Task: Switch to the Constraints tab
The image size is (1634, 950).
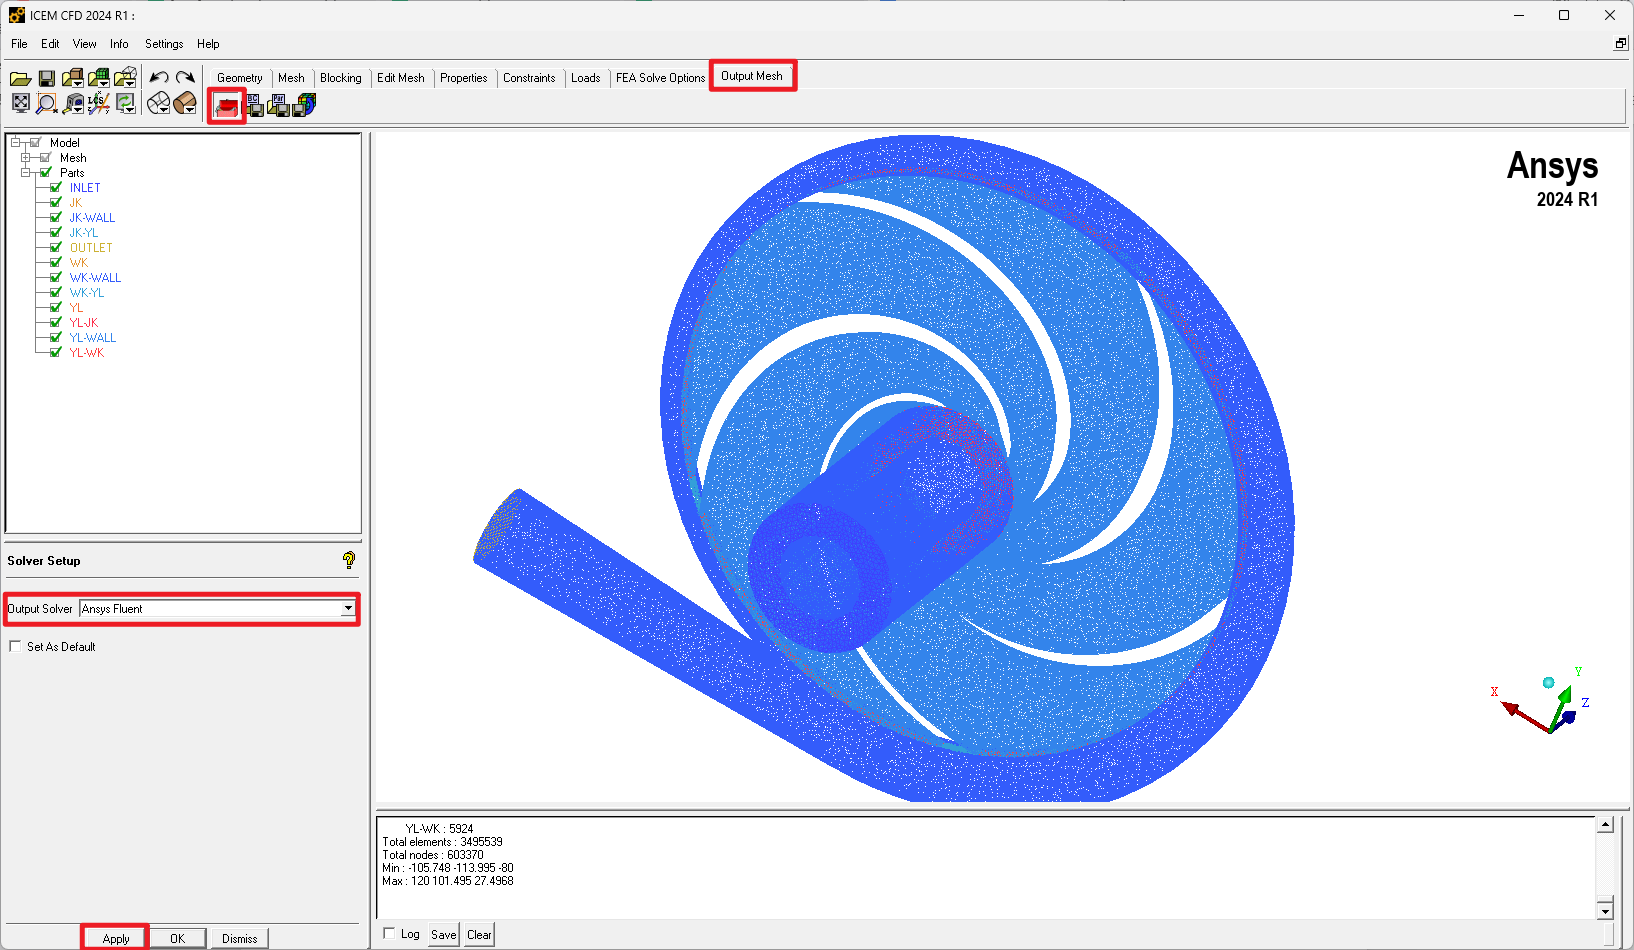Action: coord(529,78)
